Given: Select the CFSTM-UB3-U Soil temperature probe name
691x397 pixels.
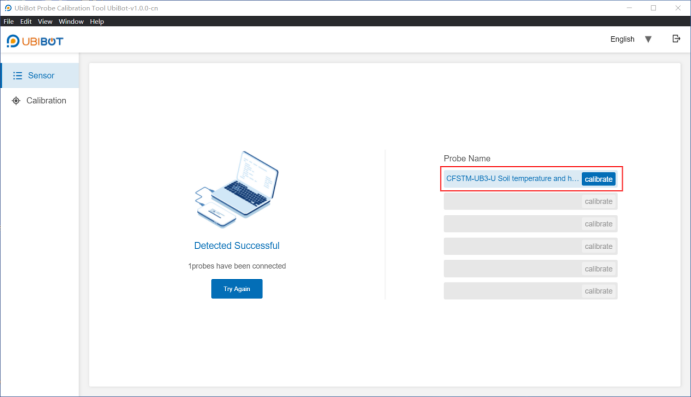Looking at the screenshot, I should click(512, 178).
